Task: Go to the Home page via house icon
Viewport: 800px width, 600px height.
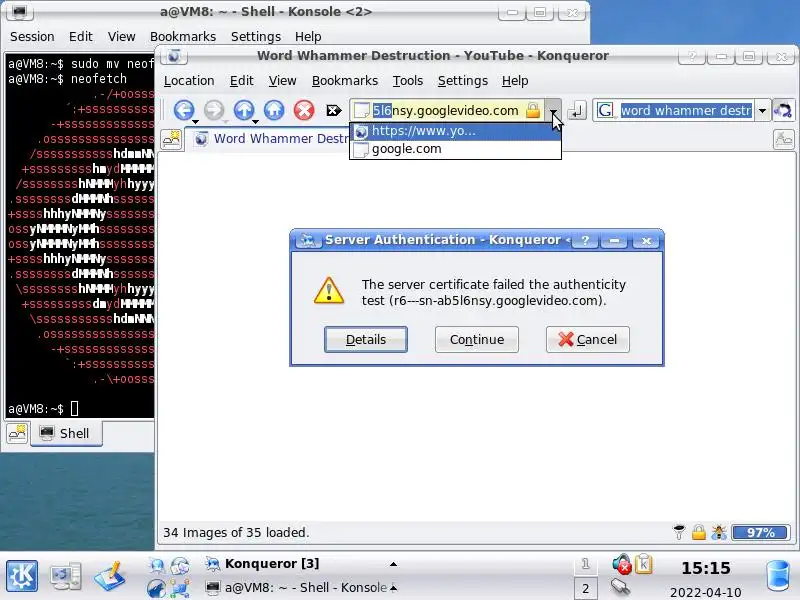Action: tap(274, 110)
